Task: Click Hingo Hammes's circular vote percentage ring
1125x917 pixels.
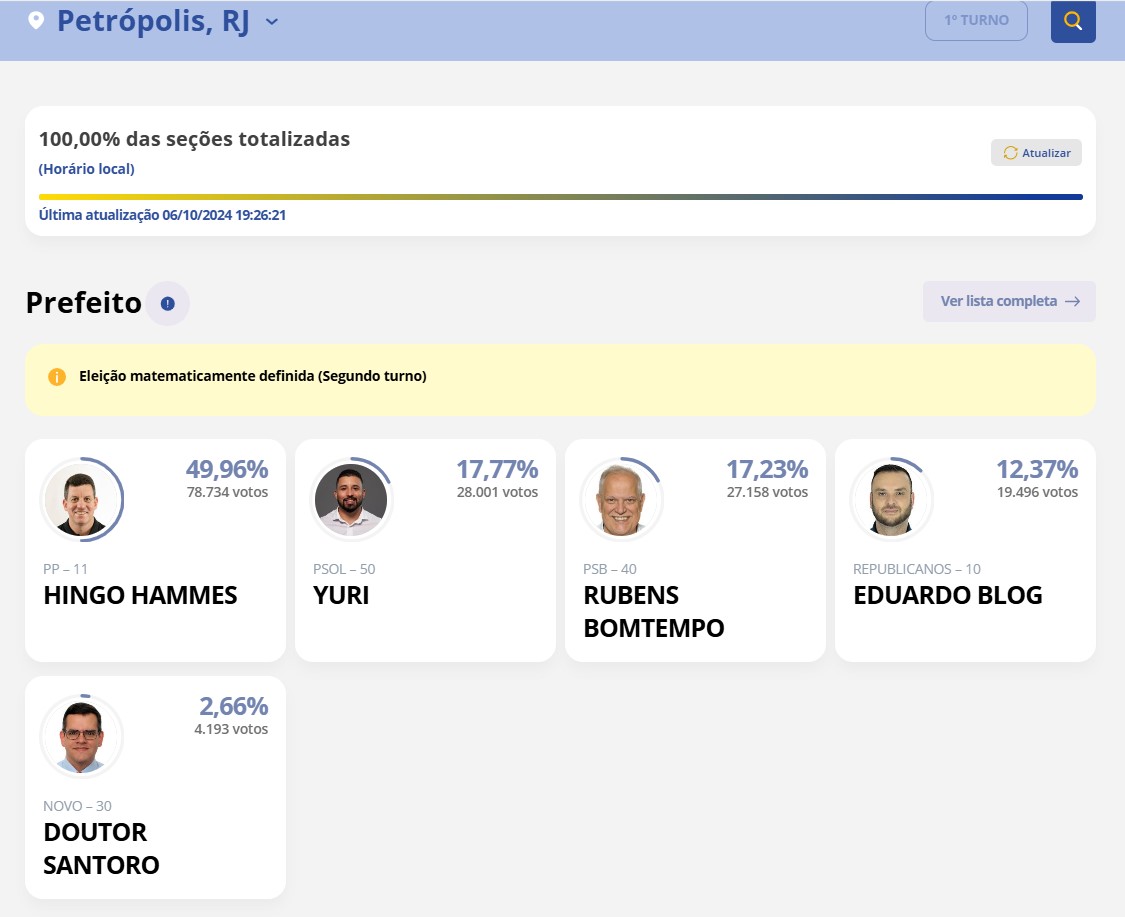Action: [x=82, y=498]
